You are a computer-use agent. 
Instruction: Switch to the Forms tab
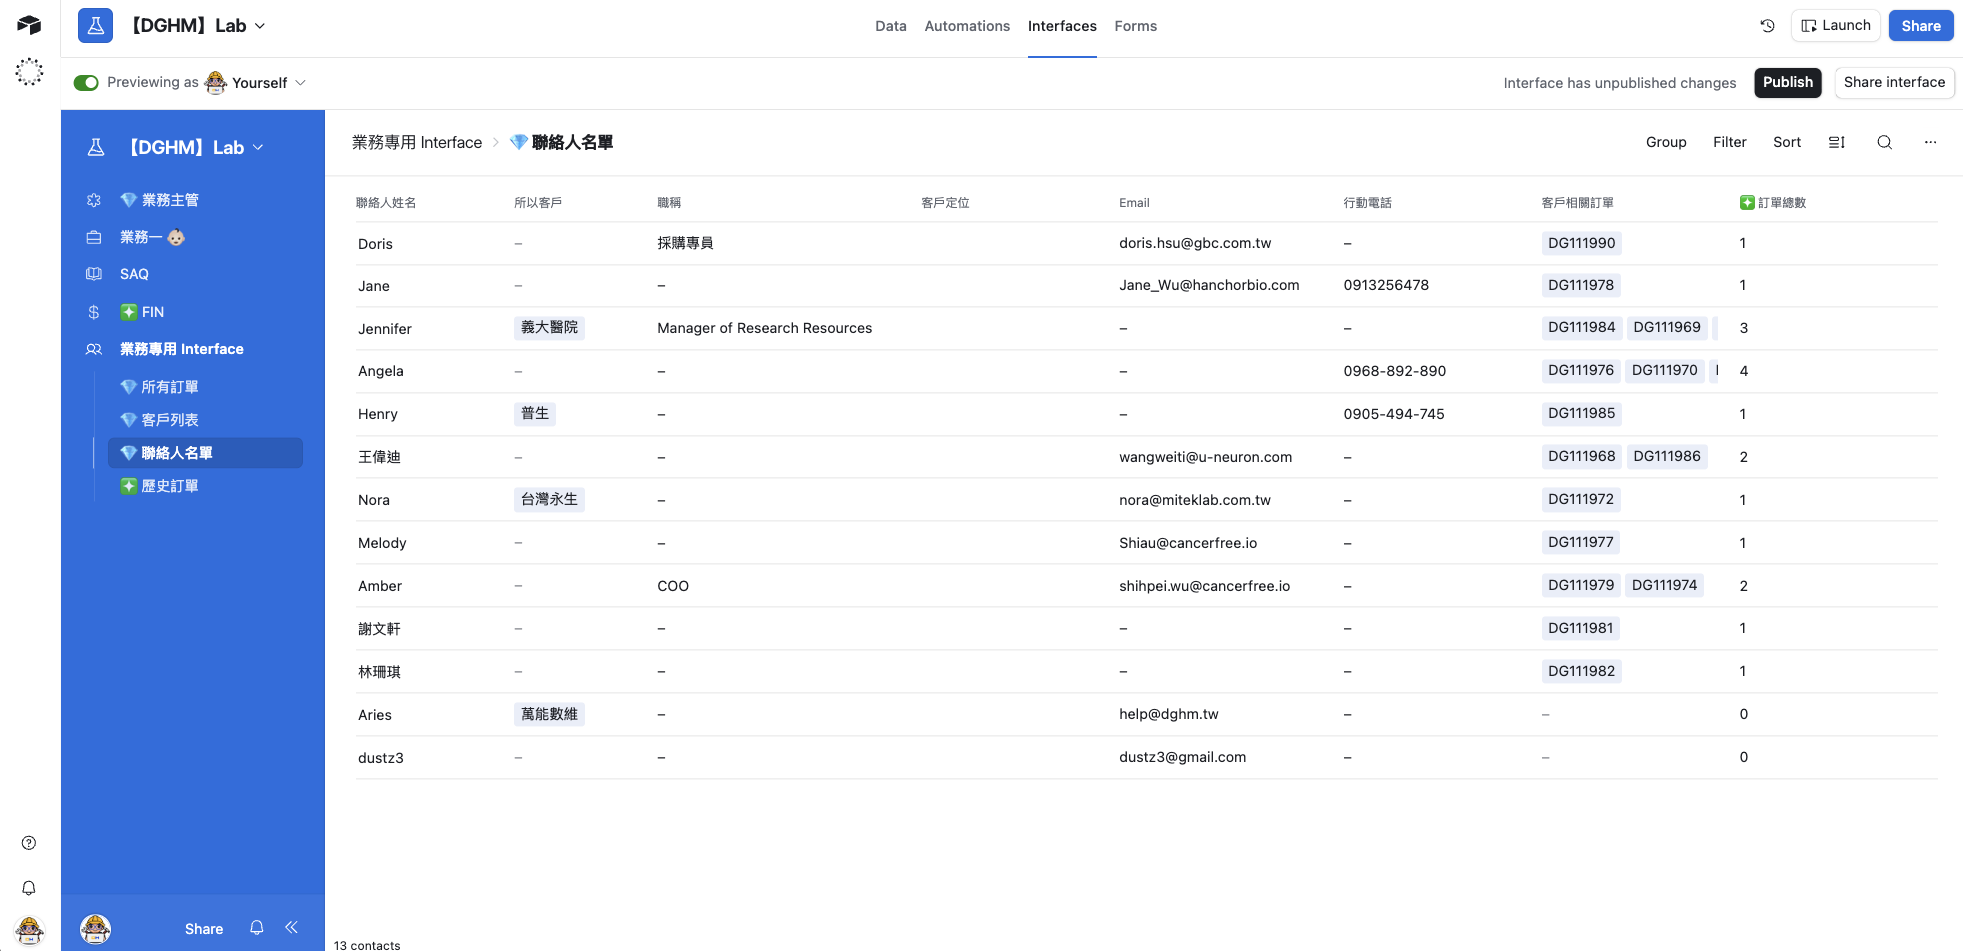(1135, 26)
